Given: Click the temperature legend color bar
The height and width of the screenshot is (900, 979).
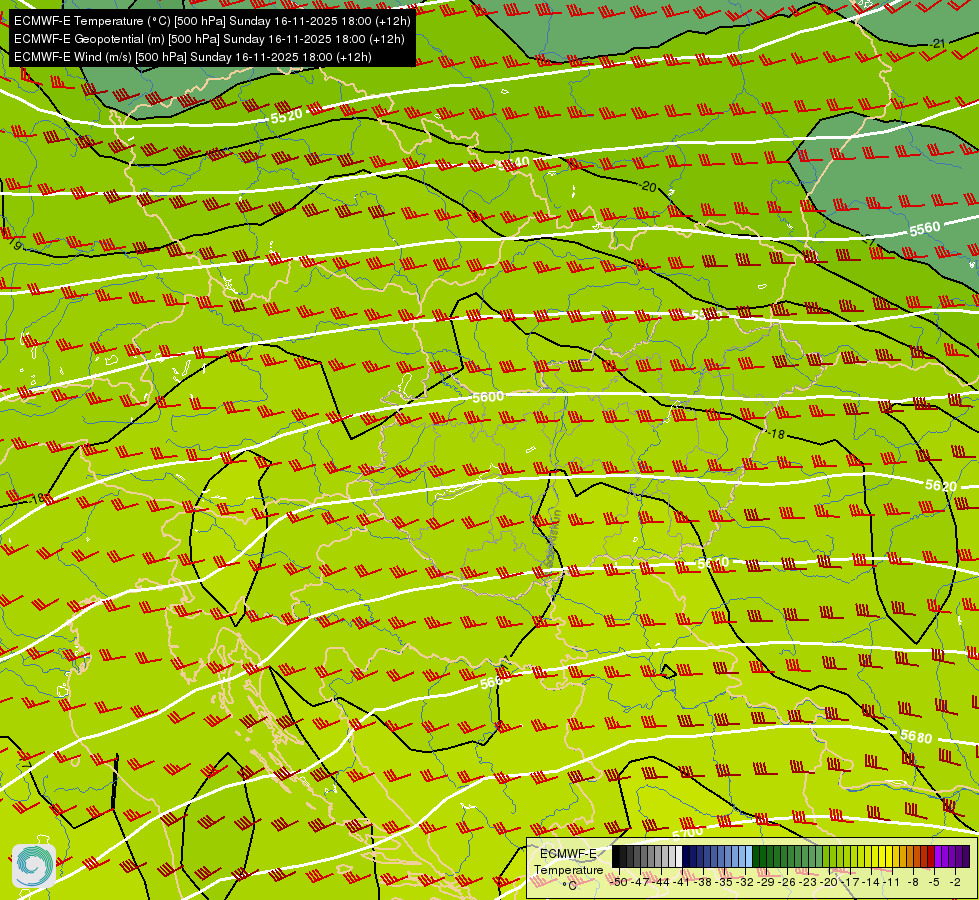Looking at the screenshot, I should point(790,857).
